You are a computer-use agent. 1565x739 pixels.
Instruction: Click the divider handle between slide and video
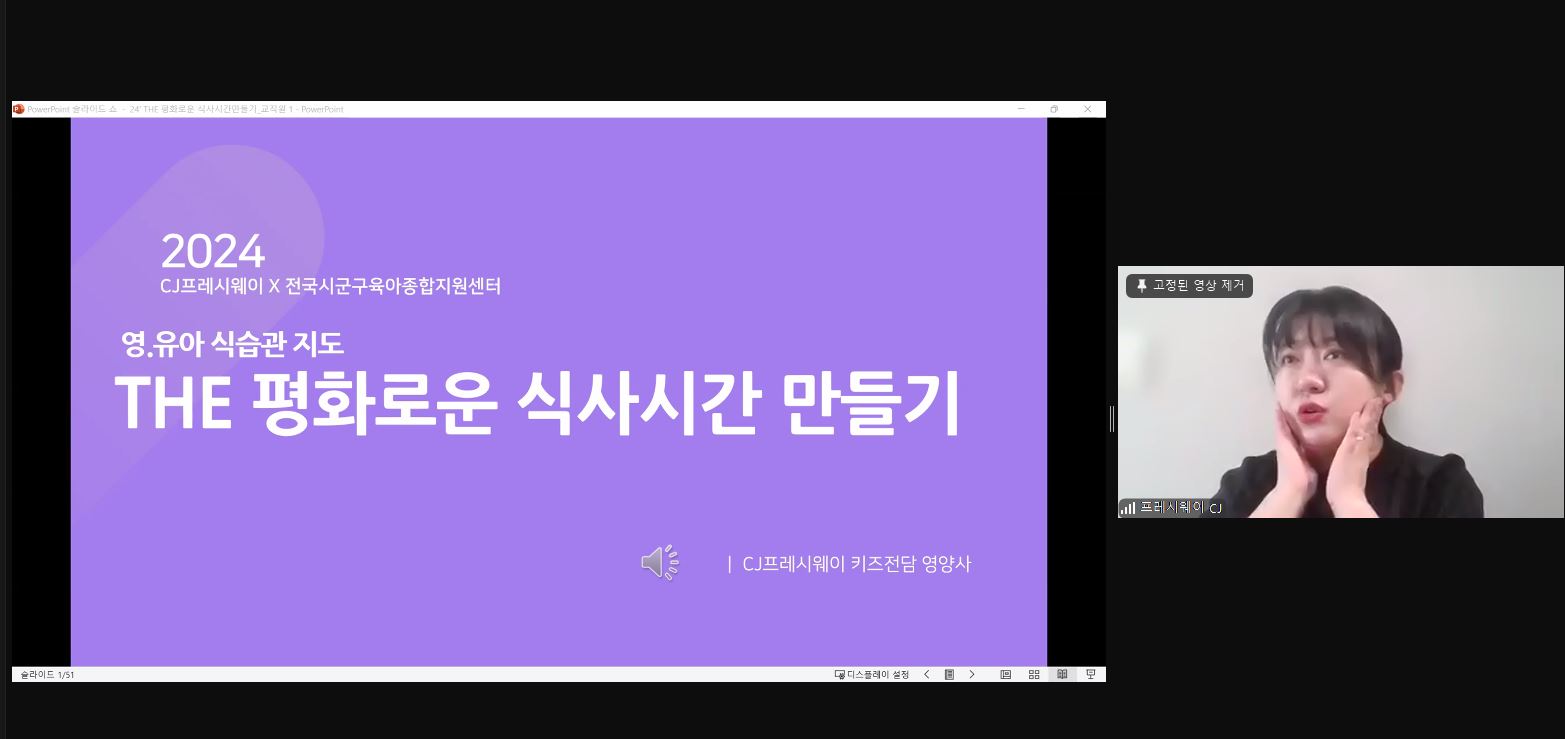[x=1112, y=418]
